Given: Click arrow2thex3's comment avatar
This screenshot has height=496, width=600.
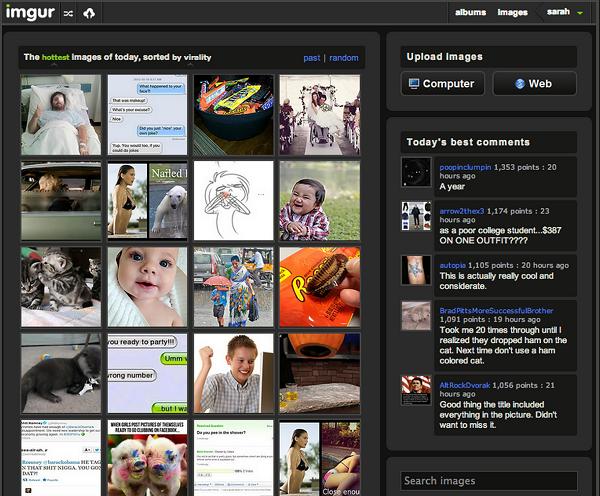Looking at the screenshot, I should coord(416,216).
